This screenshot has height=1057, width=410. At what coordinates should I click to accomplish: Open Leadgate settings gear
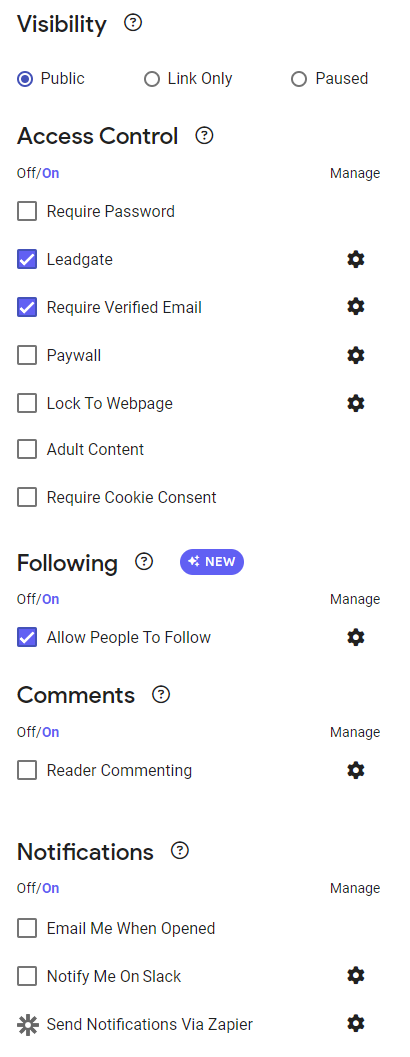pyautogui.click(x=355, y=259)
